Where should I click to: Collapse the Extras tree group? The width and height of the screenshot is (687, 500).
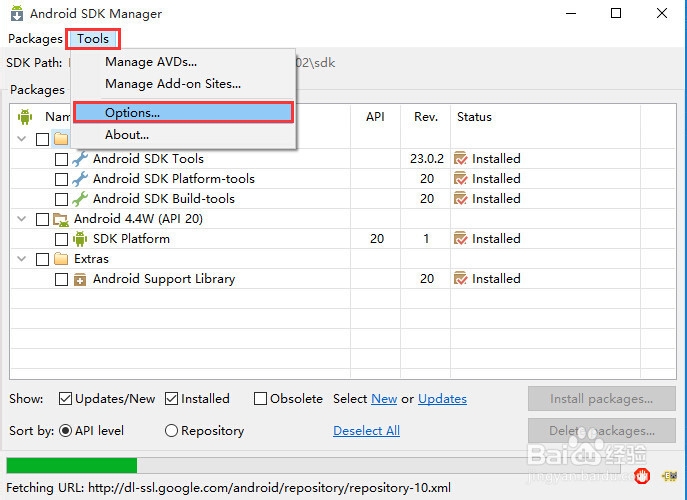pos(23,259)
